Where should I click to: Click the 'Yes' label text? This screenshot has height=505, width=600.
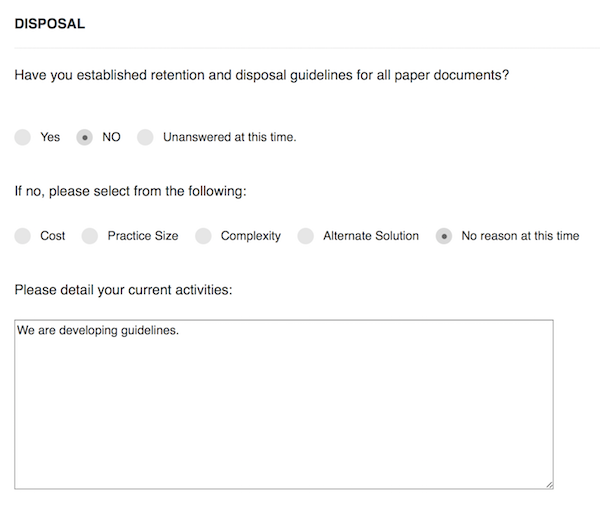tap(50, 137)
